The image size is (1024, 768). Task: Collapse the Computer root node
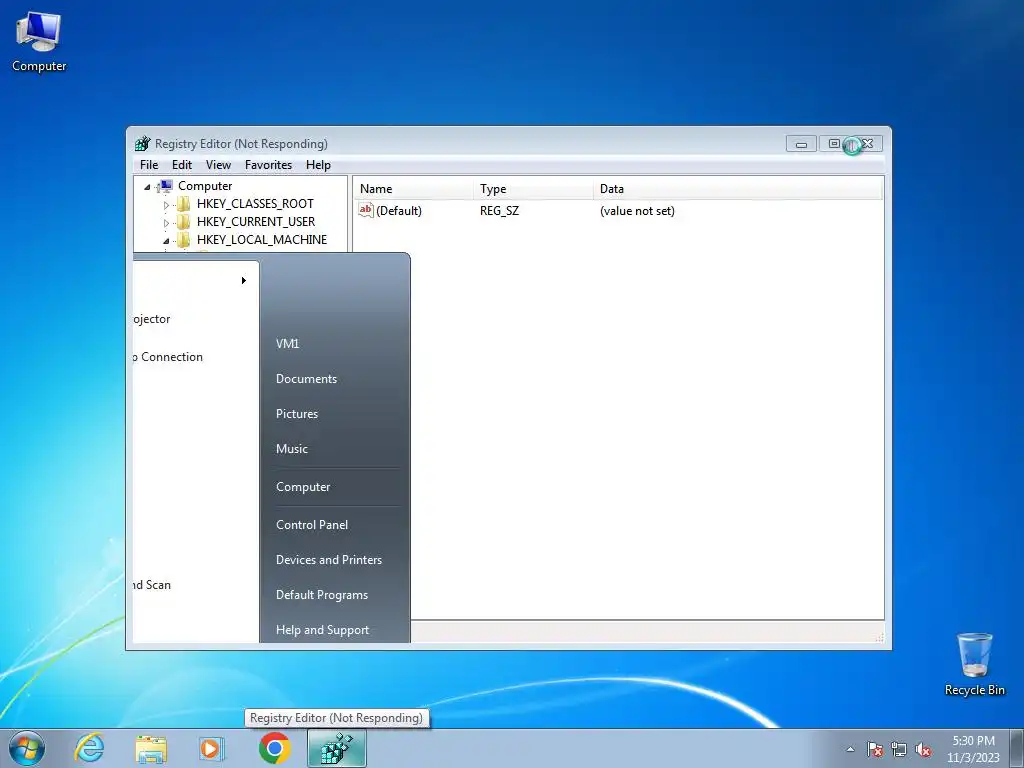[x=148, y=187]
